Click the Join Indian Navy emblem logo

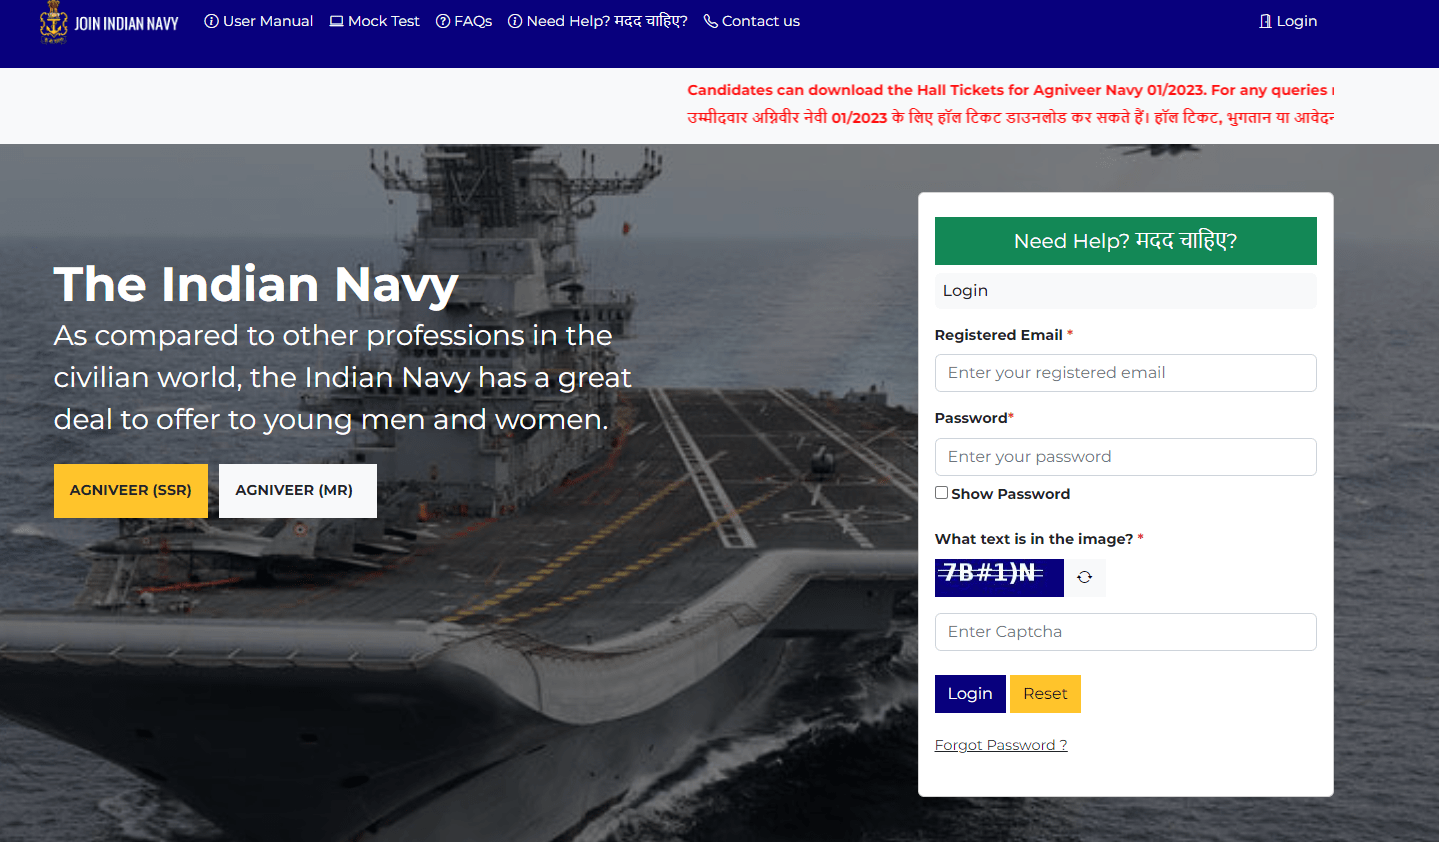click(54, 22)
